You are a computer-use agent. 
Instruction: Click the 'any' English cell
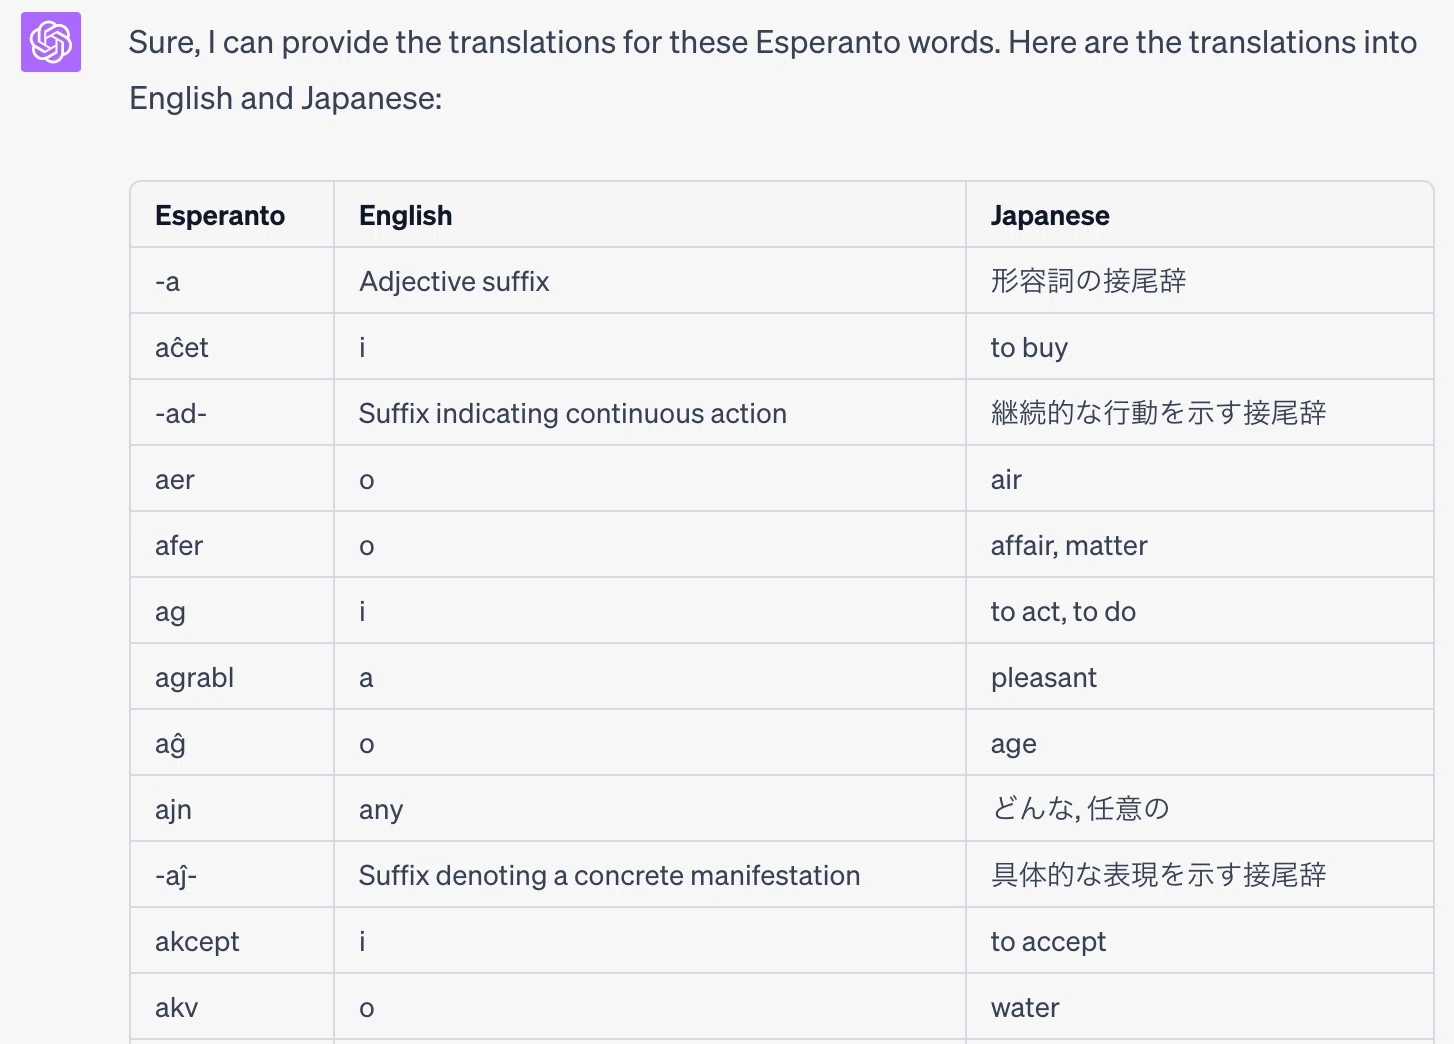coord(650,809)
